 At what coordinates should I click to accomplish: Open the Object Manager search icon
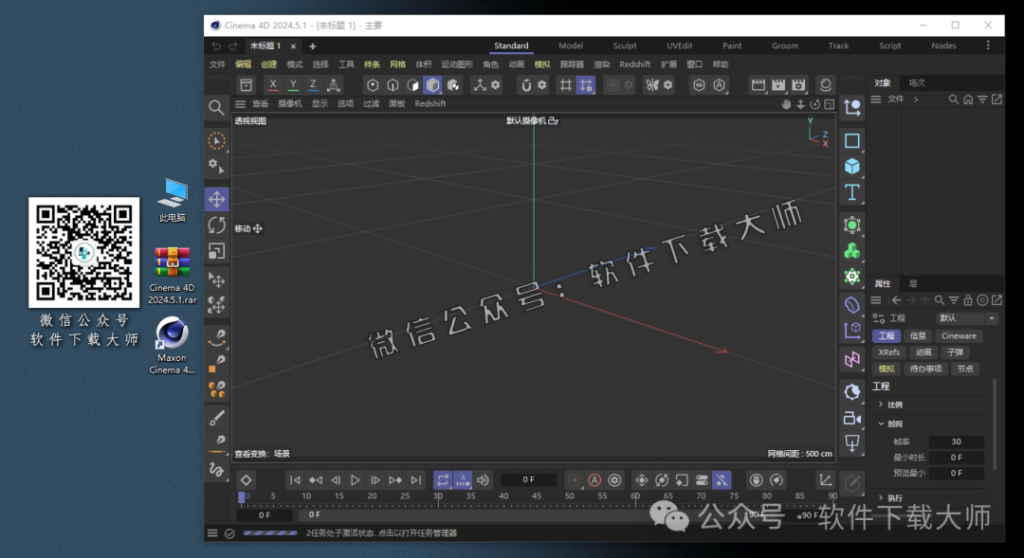[x=953, y=99]
